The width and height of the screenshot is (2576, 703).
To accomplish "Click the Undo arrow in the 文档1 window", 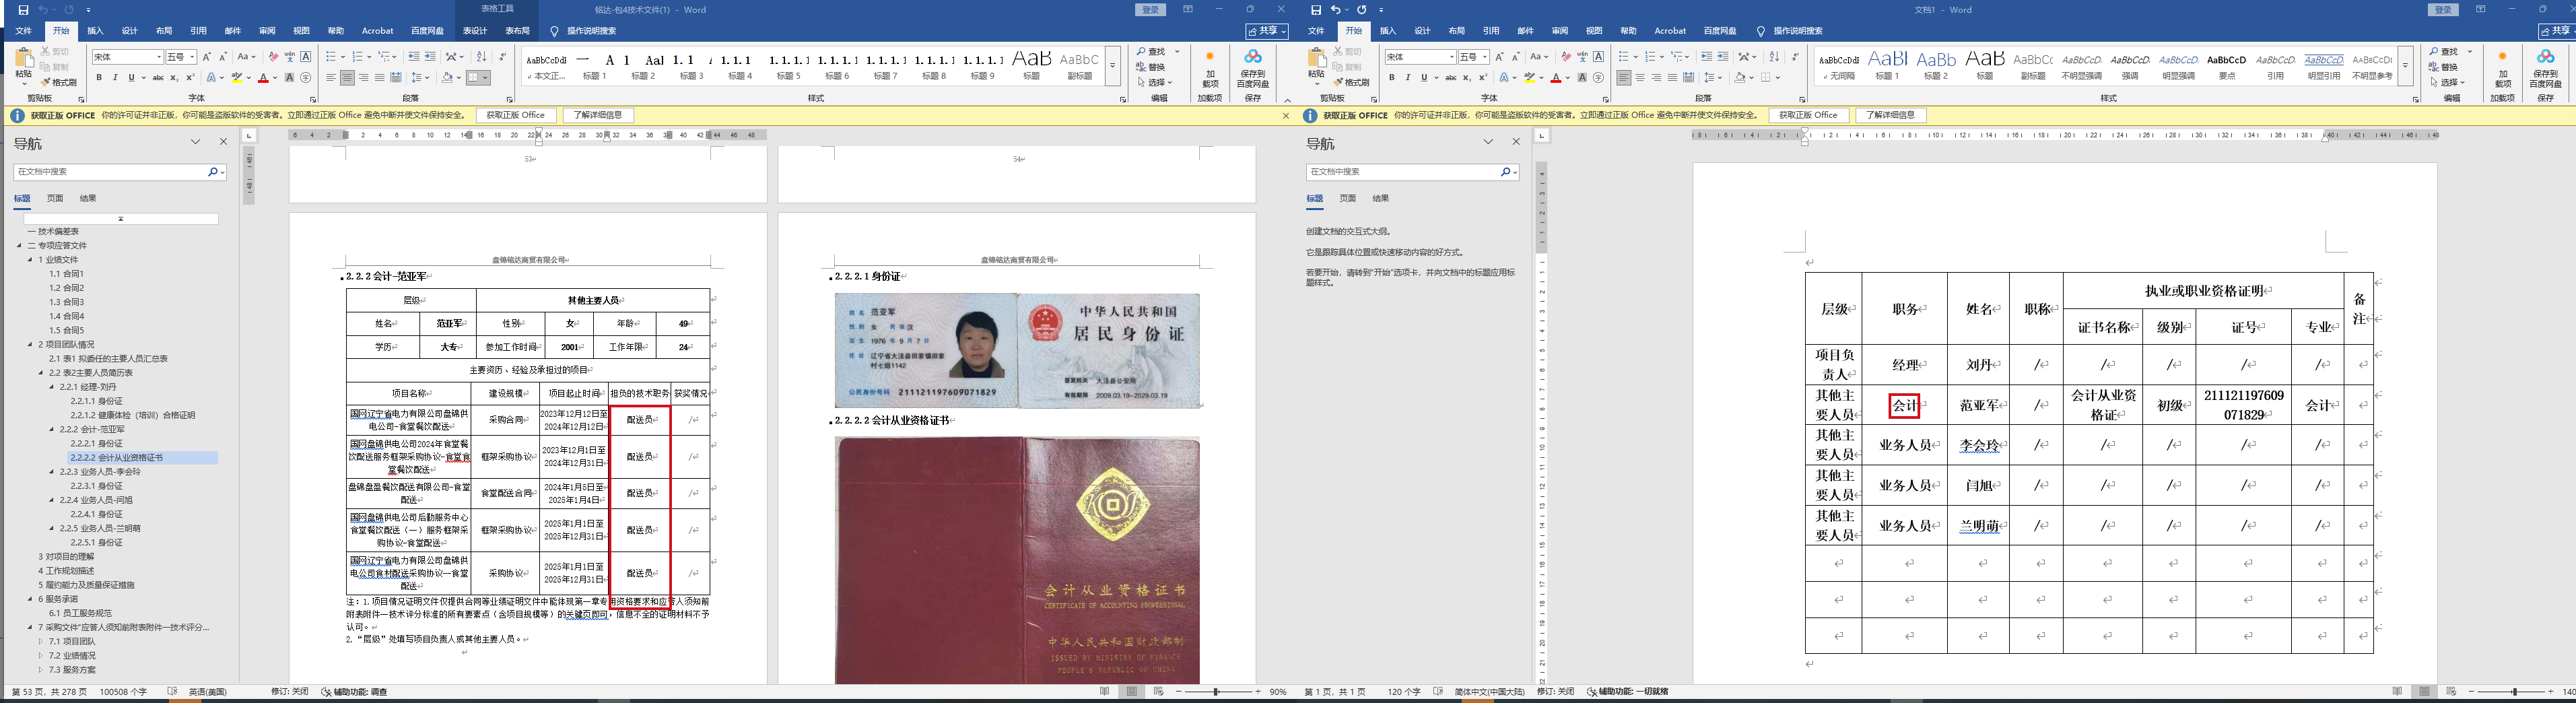I will tap(1336, 10).
